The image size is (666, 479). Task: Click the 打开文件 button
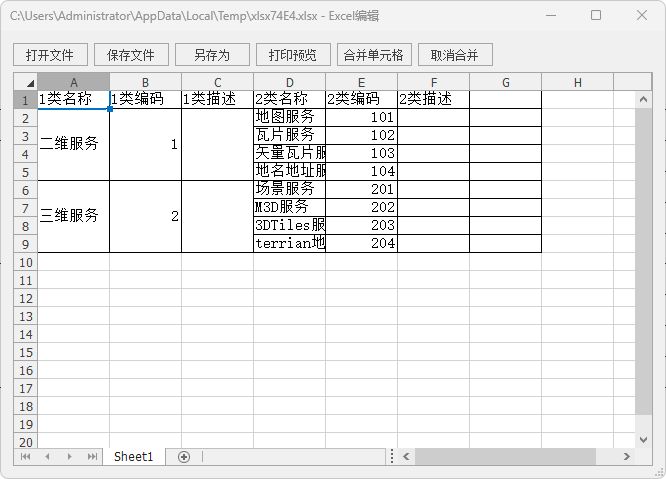coord(50,55)
